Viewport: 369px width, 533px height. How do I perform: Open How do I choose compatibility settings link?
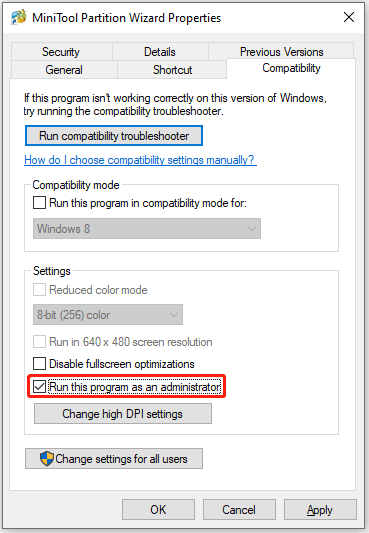[x=140, y=160]
